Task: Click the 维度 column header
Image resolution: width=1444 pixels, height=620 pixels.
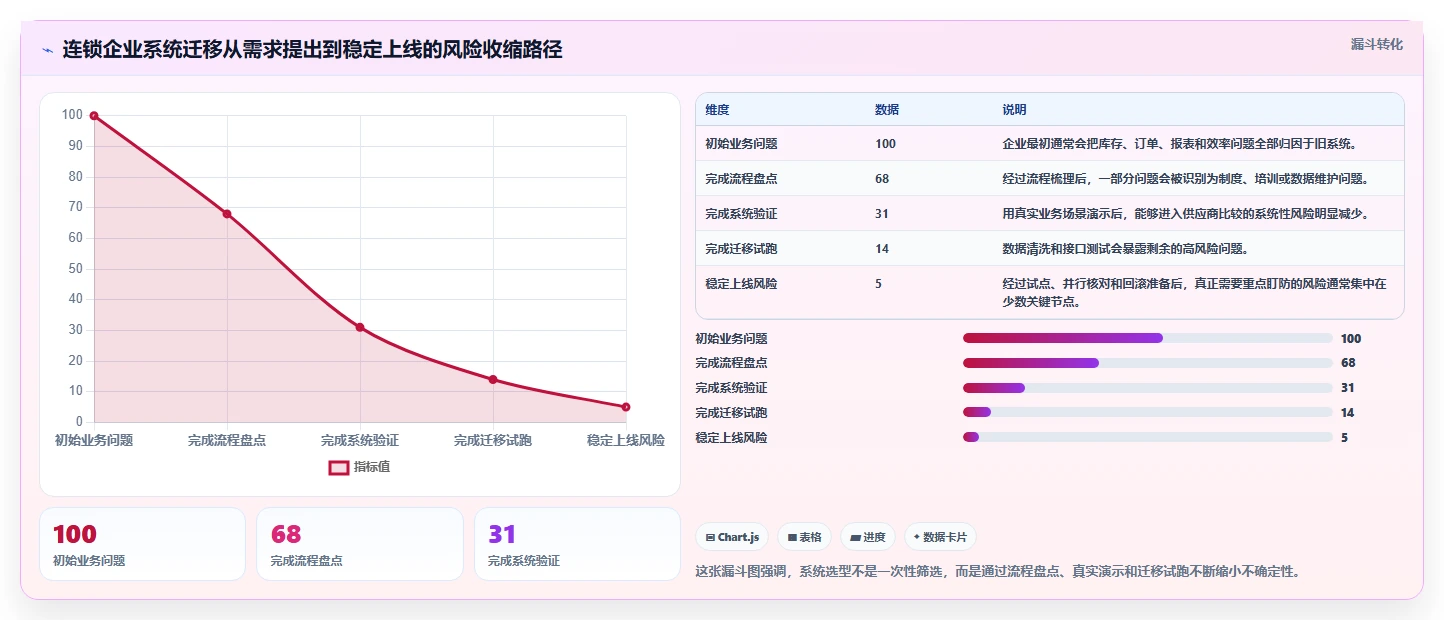Action: [717, 110]
